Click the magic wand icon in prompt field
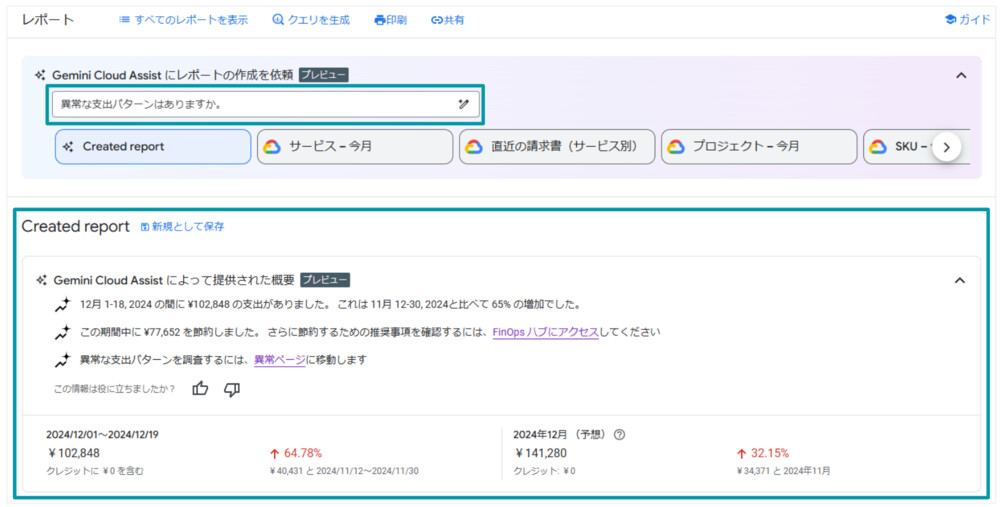Viewport: 1000px width, 507px height. pos(464,104)
